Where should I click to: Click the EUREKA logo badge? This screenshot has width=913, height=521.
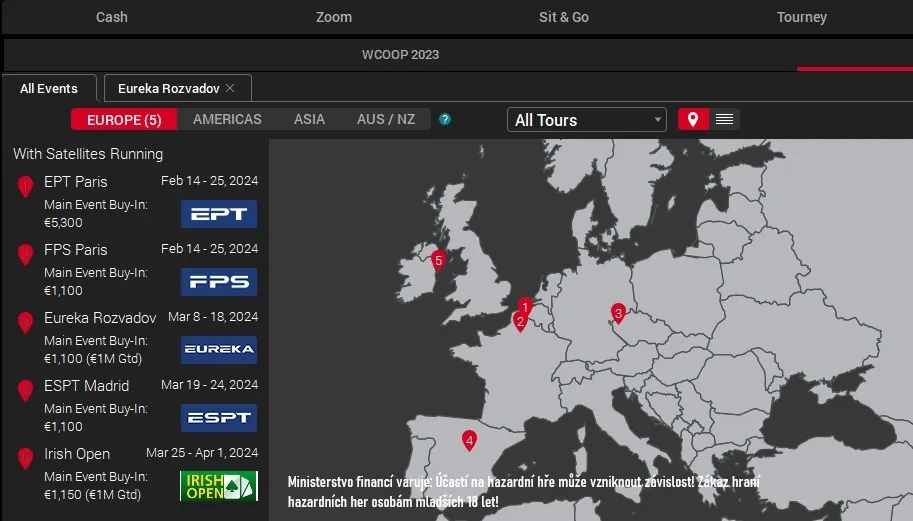tap(219, 350)
